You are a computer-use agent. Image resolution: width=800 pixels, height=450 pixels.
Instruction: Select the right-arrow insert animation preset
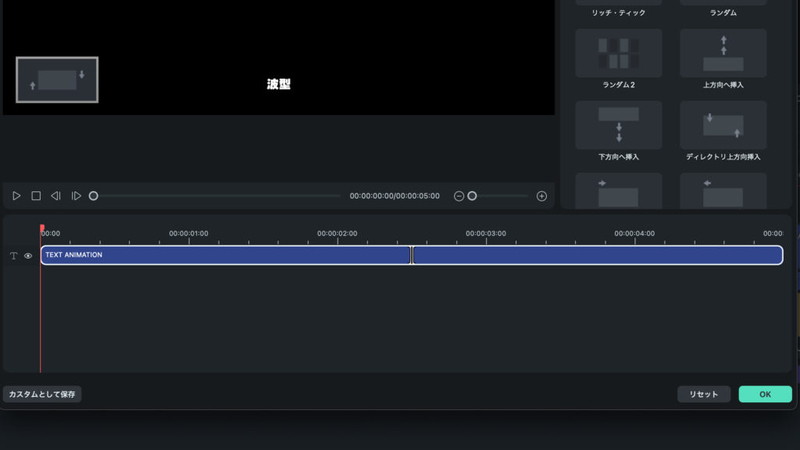coord(618,191)
